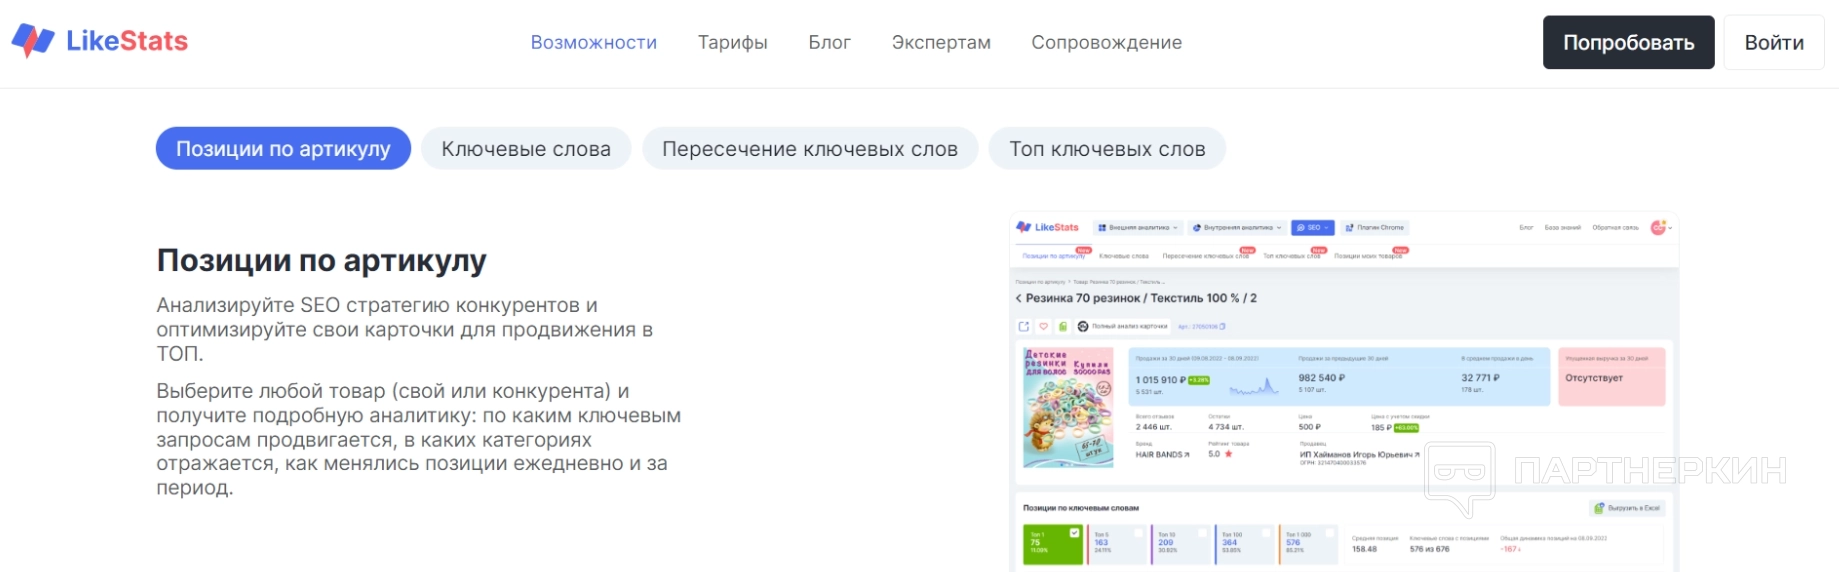The height and width of the screenshot is (572, 1839).
Task: Click the hair bands product thumbnail
Action: tap(1068, 407)
